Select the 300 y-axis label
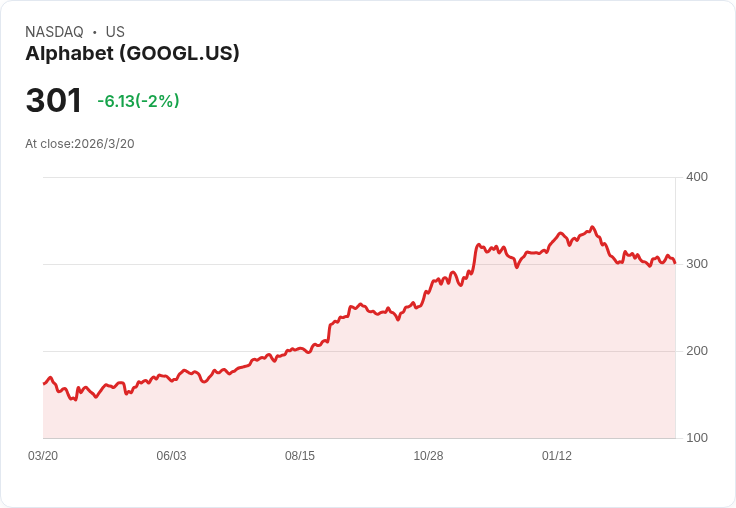736x508 pixels. click(696, 264)
